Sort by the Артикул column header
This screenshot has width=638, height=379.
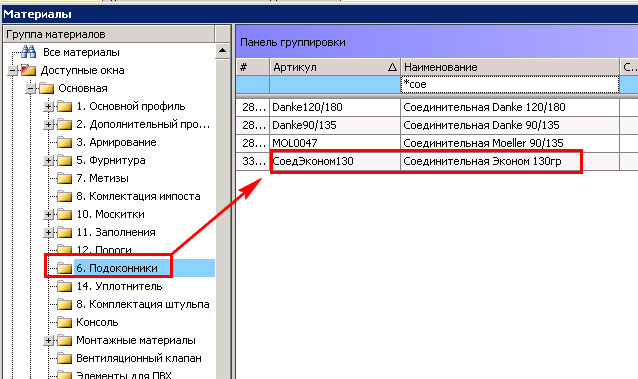tap(334, 67)
